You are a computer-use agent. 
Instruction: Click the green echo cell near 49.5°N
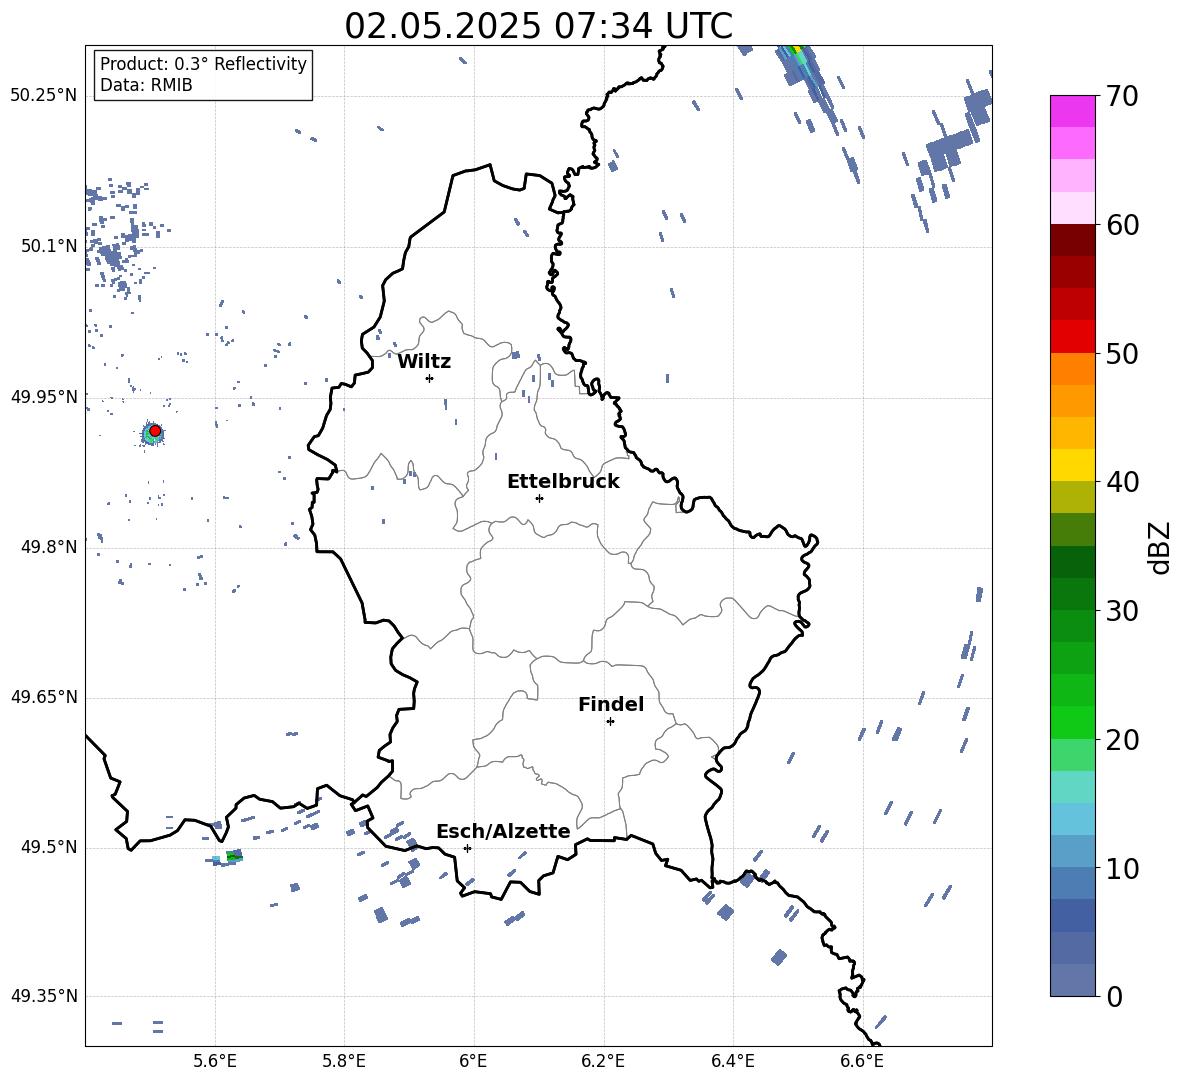tap(234, 856)
